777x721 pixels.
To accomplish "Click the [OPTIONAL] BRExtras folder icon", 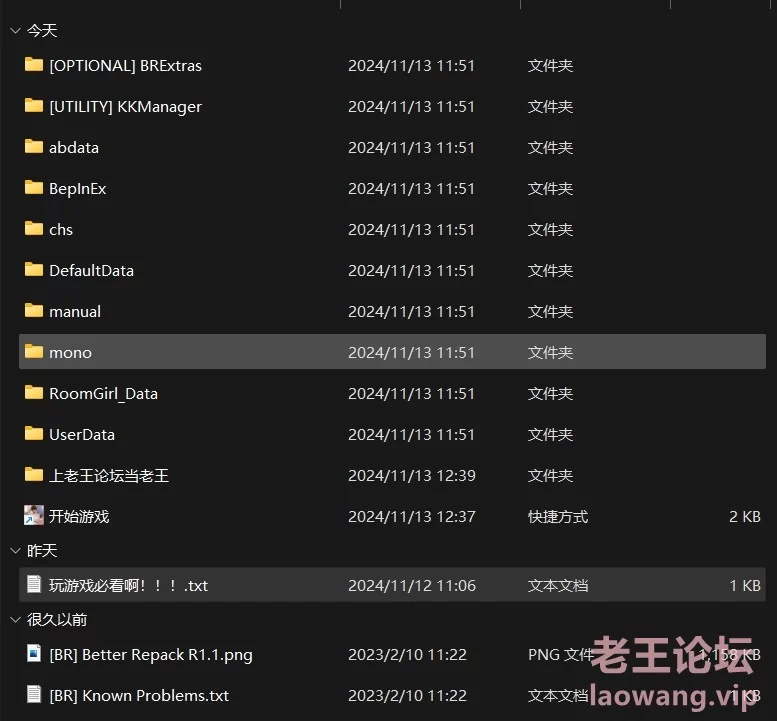I will coord(34,64).
